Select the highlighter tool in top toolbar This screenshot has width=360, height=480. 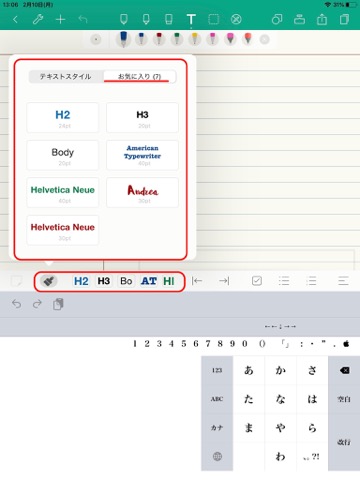click(x=146, y=19)
